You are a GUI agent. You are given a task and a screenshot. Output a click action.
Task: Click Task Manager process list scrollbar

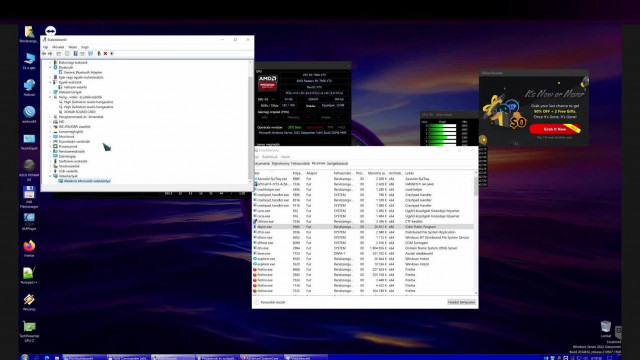click(476, 233)
